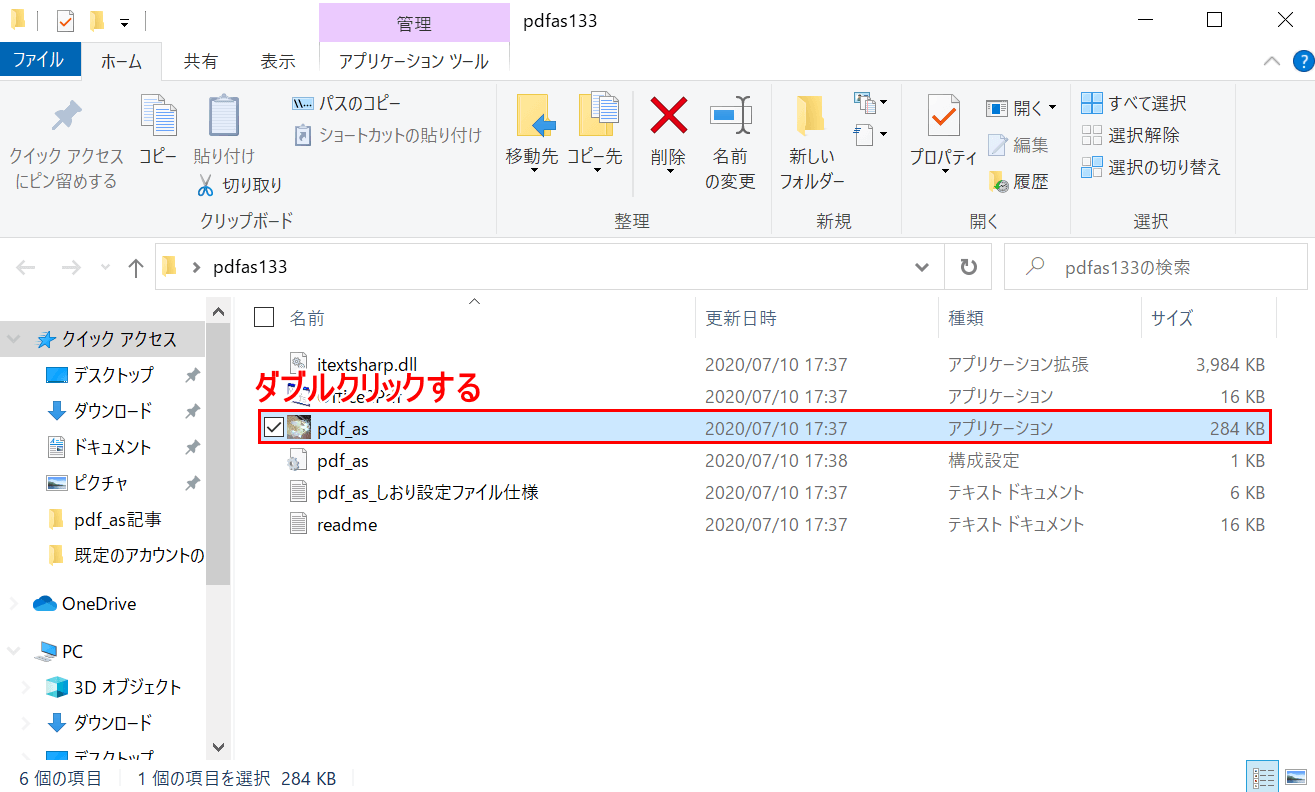
Task: Click Select all (すべて選択)
Action: click(1134, 104)
